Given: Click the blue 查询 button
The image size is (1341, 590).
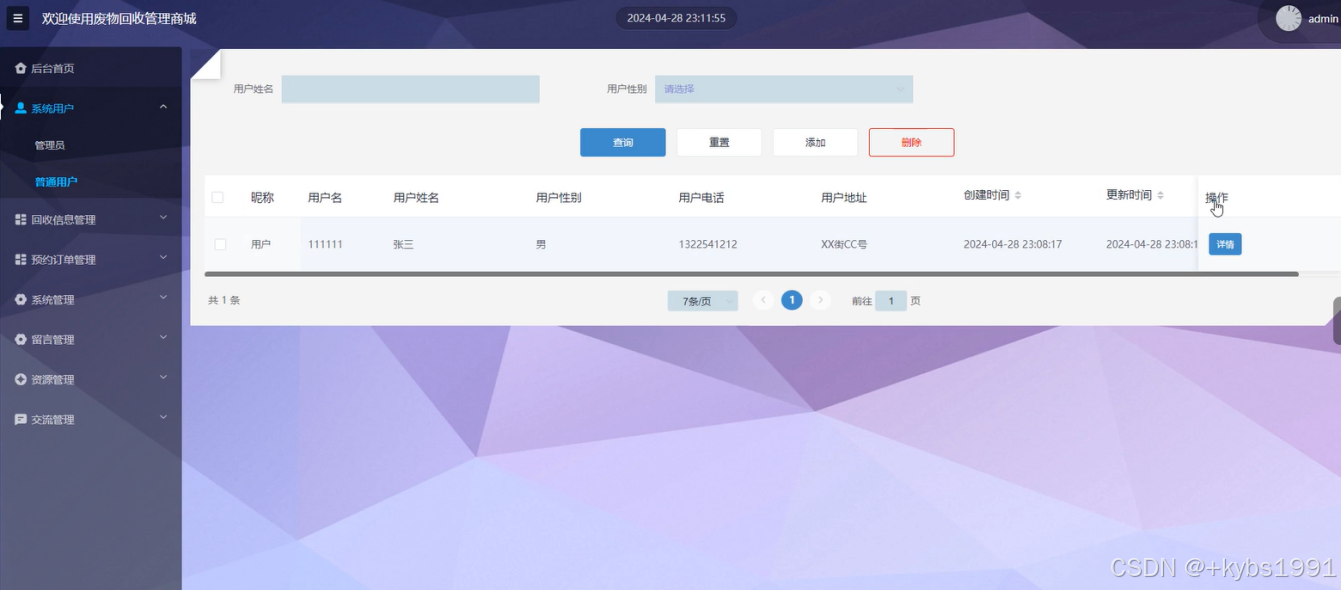Looking at the screenshot, I should coord(623,142).
